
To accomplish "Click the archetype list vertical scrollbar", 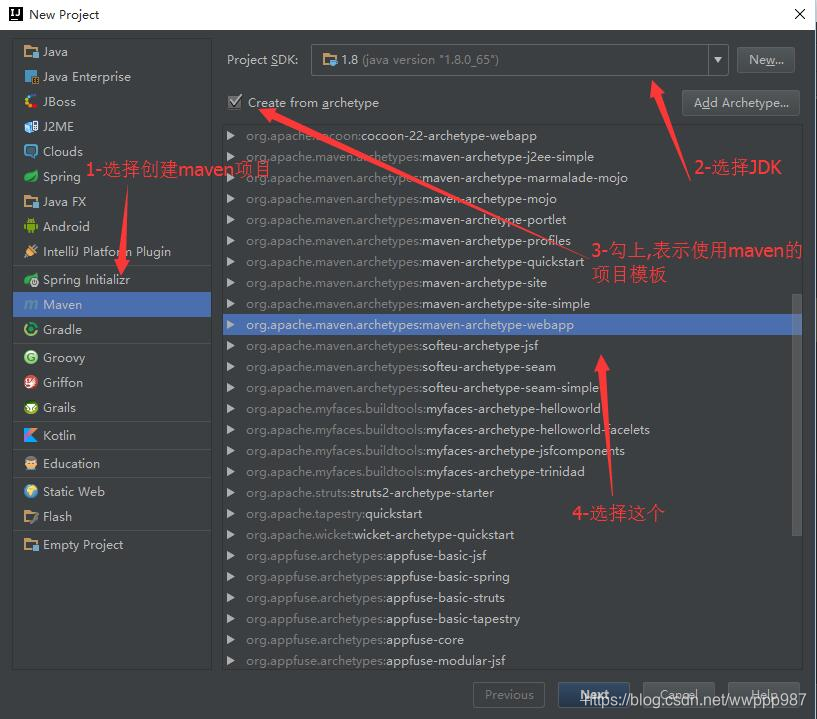I will point(796,414).
